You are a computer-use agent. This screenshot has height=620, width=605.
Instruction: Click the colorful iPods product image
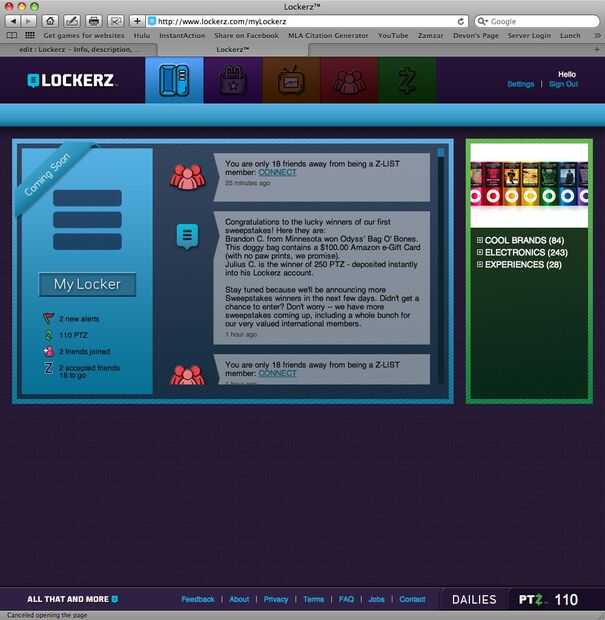[x=529, y=185]
